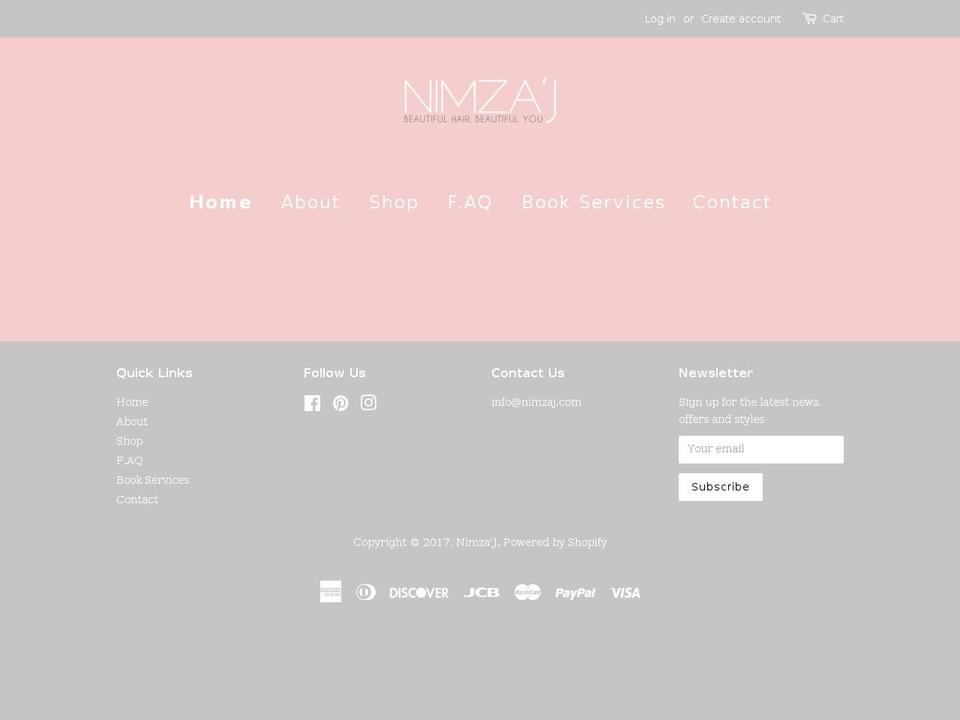Select the JCB payment icon
The width and height of the screenshot is (960, 720).
point(482,591)
